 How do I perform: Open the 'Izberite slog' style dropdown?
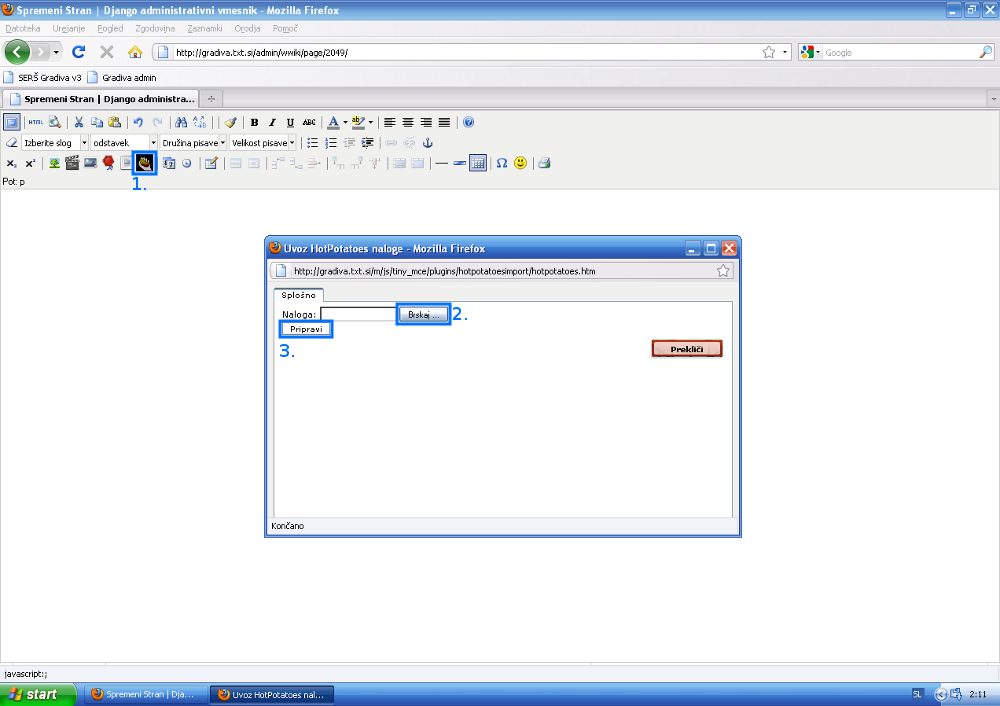point(55,143)
